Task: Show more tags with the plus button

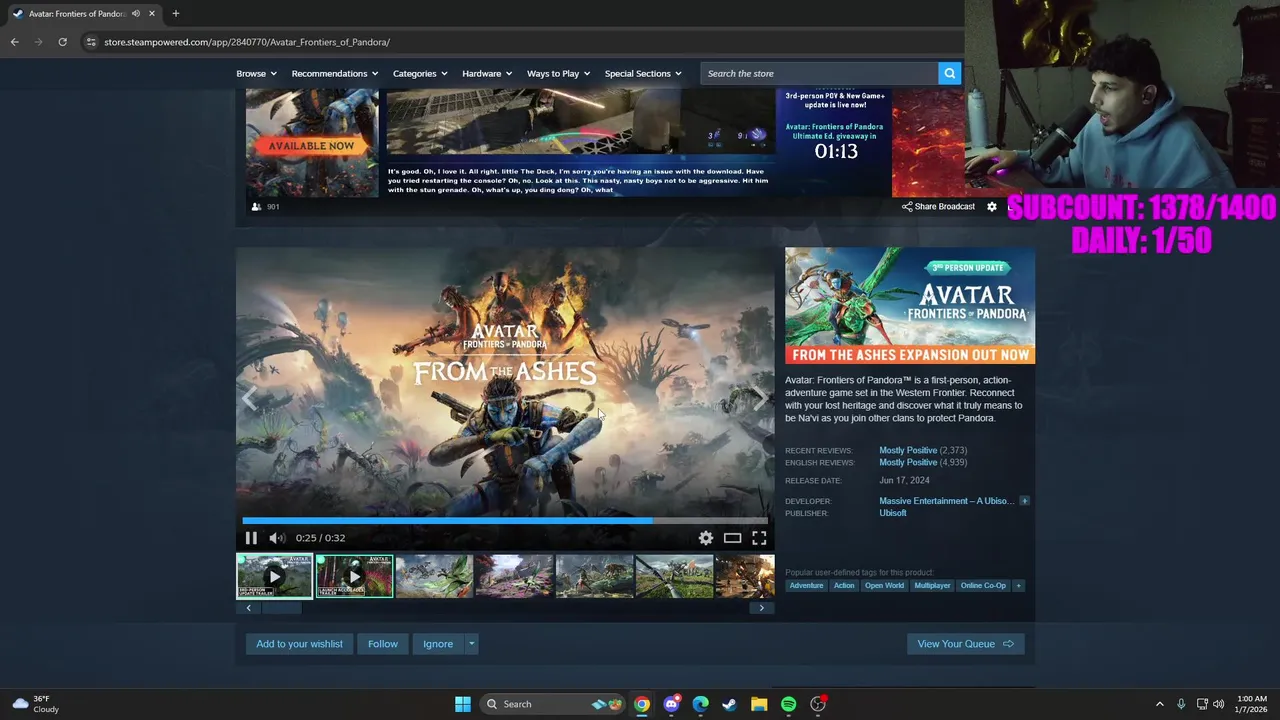Action: pyautogui.click(x=1019, y=586)
